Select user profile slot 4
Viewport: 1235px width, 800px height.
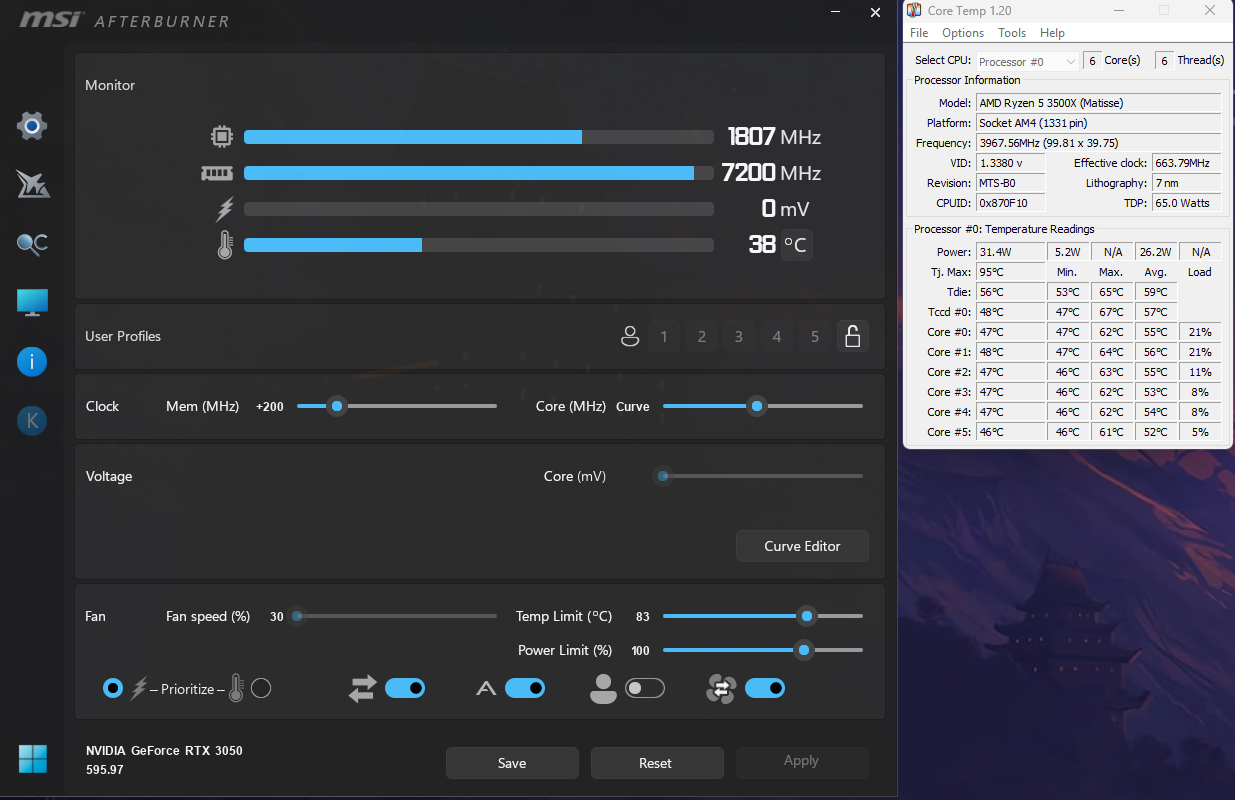click(777, 337)
